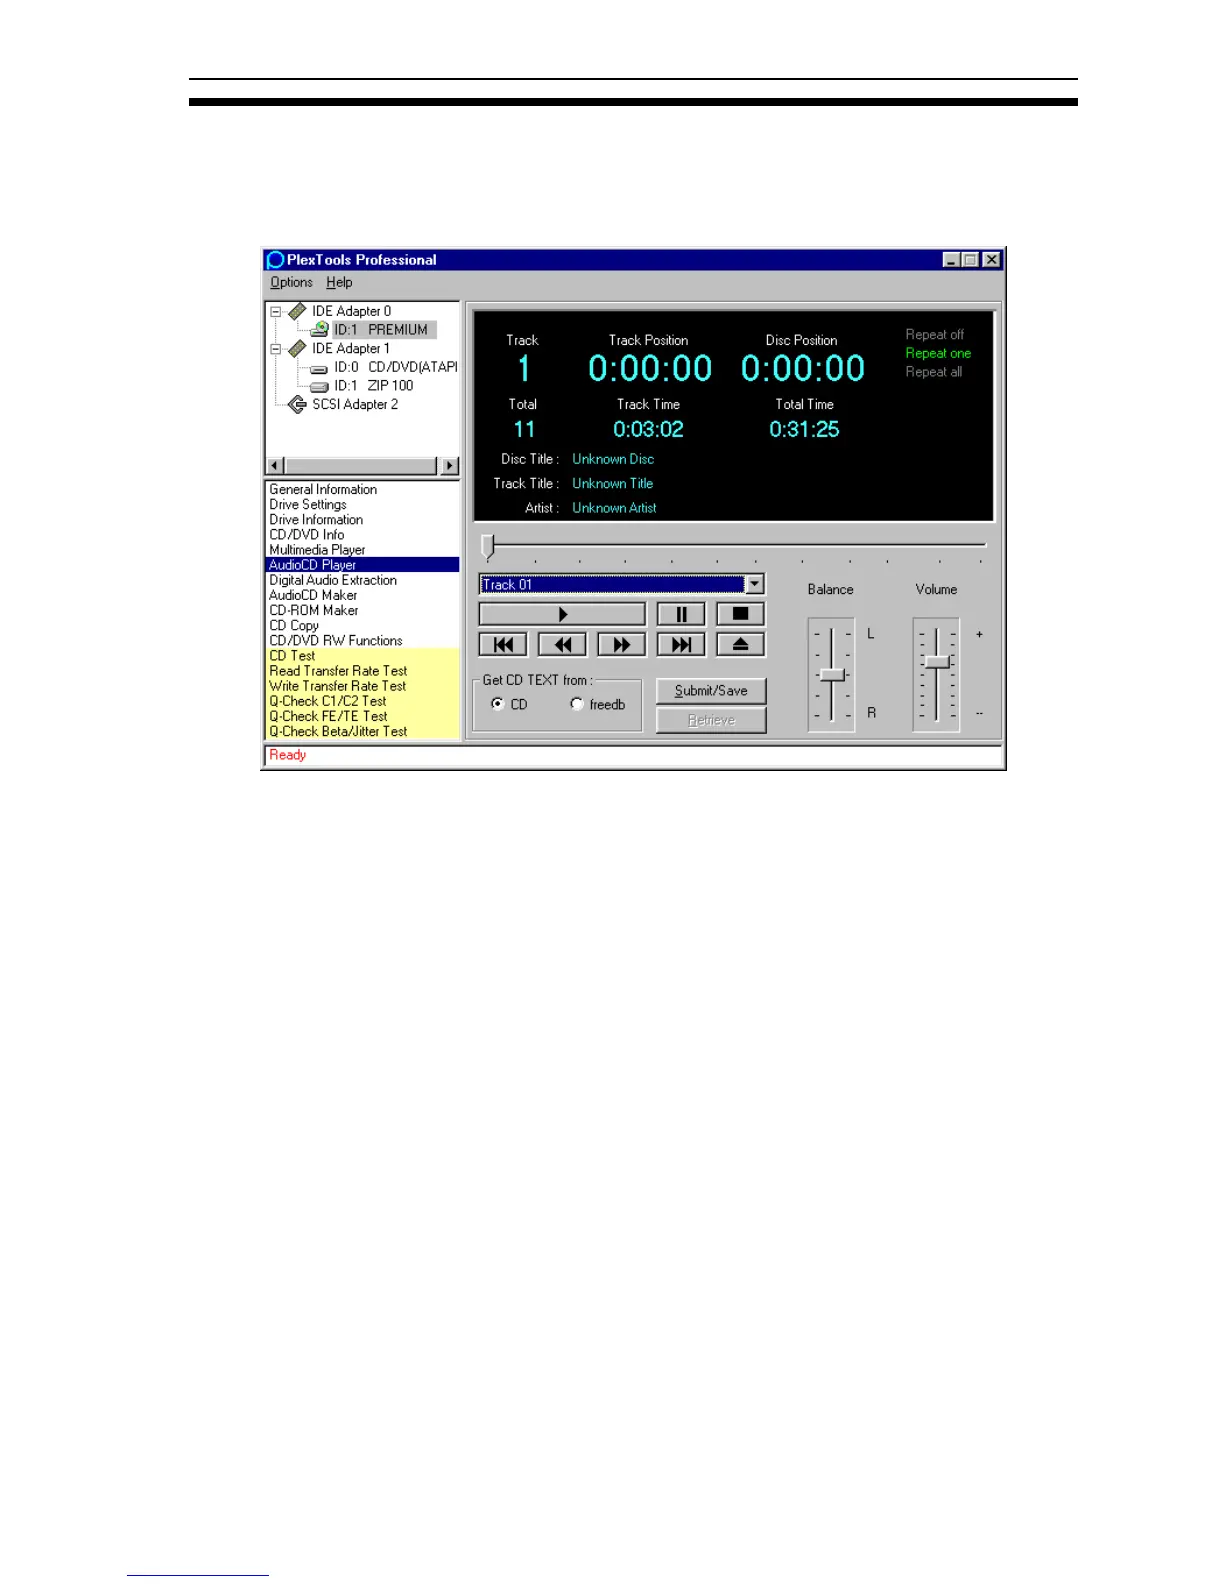
Task: Open the Track 01 dropdown arrow
Action: (x=755, y=584)
